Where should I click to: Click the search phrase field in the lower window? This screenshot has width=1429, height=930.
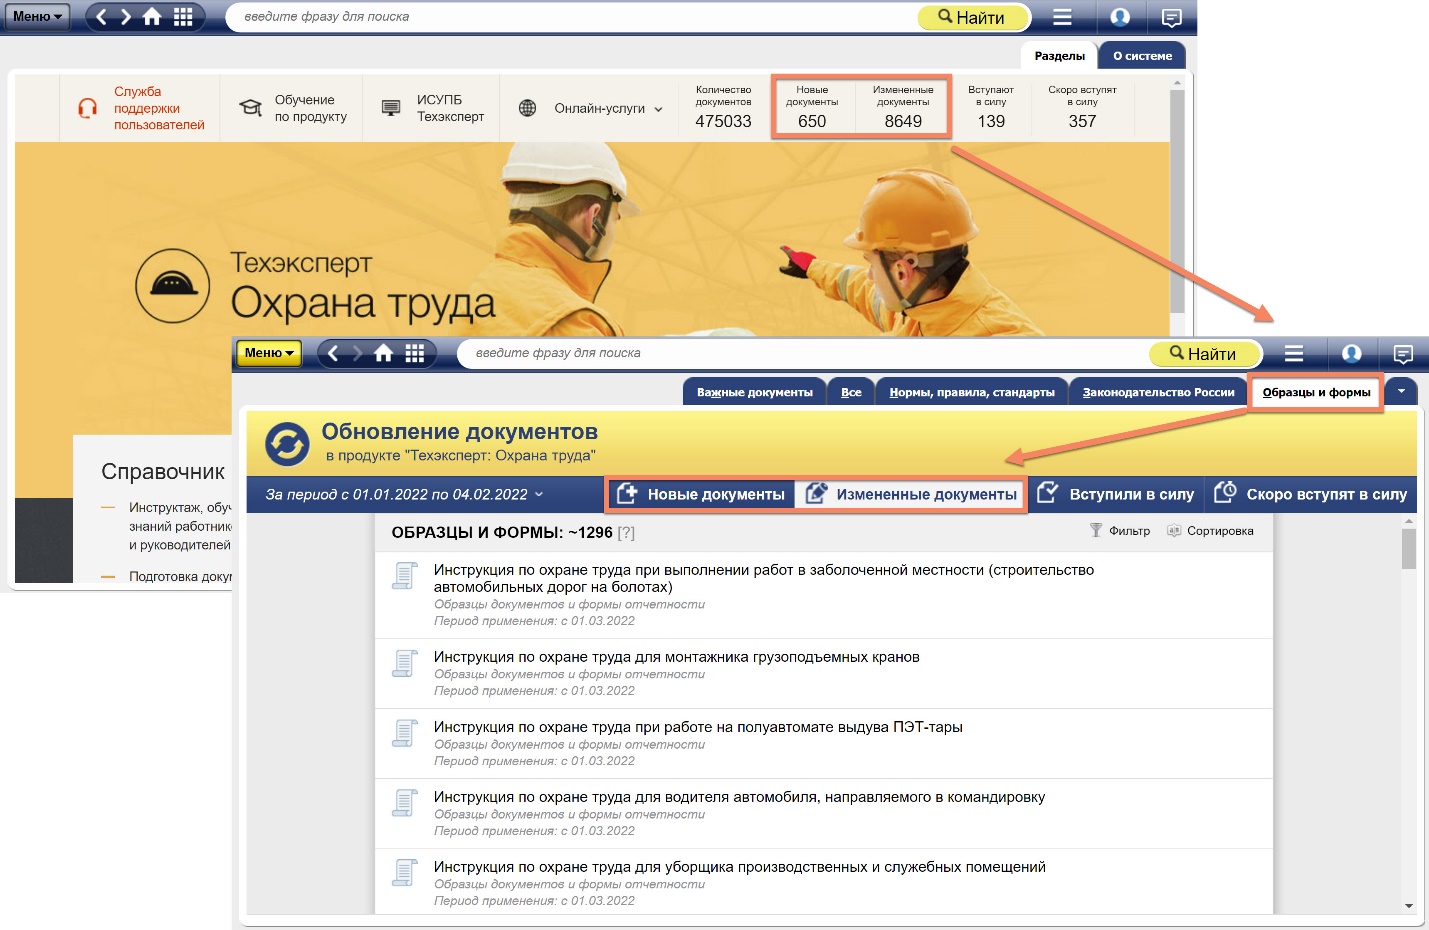pyautogui.click(x=800, y=353)
